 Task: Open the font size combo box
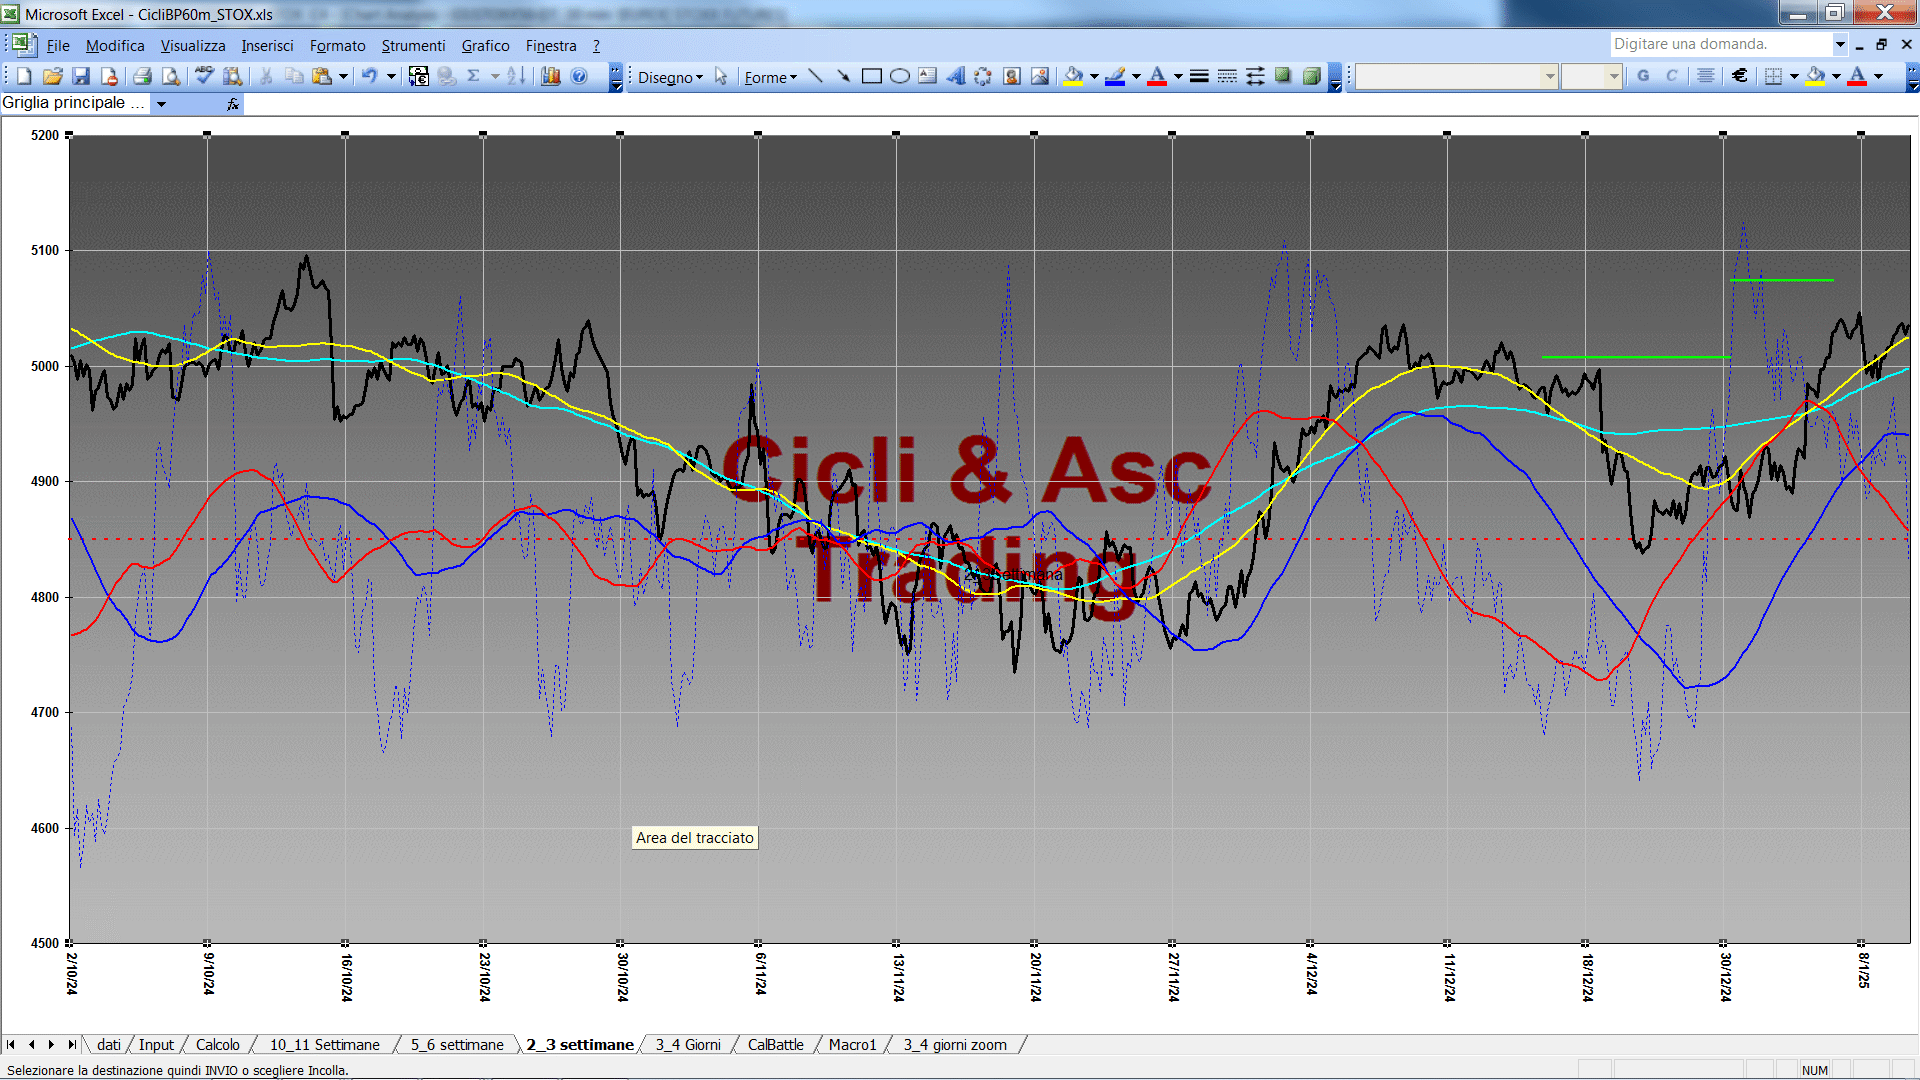(x=1591, y=76)
